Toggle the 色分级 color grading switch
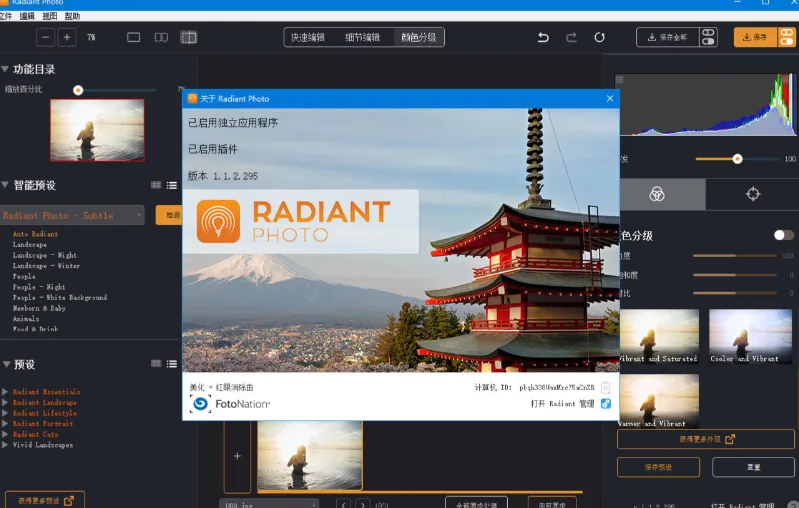 [x=783, y=235]
